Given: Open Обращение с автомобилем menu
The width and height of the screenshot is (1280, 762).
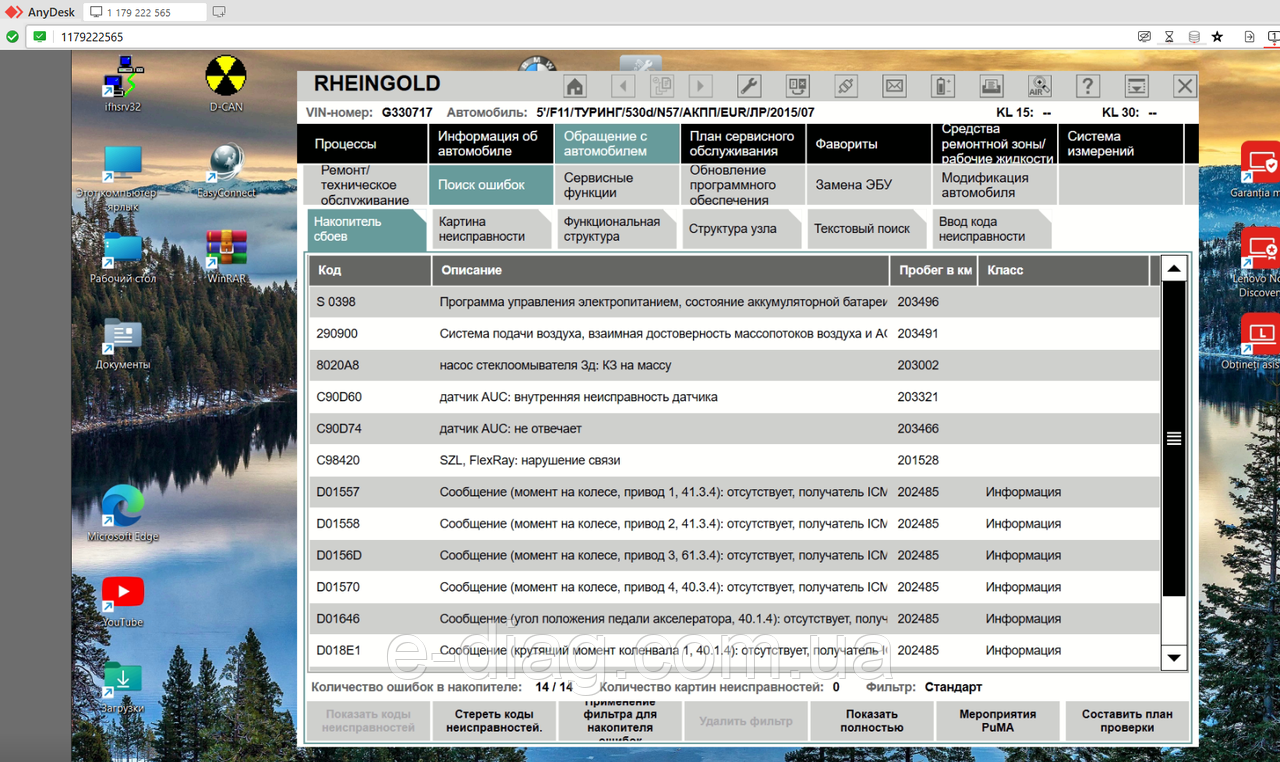Looking at the screenshot, I should (x=617, y=144).
